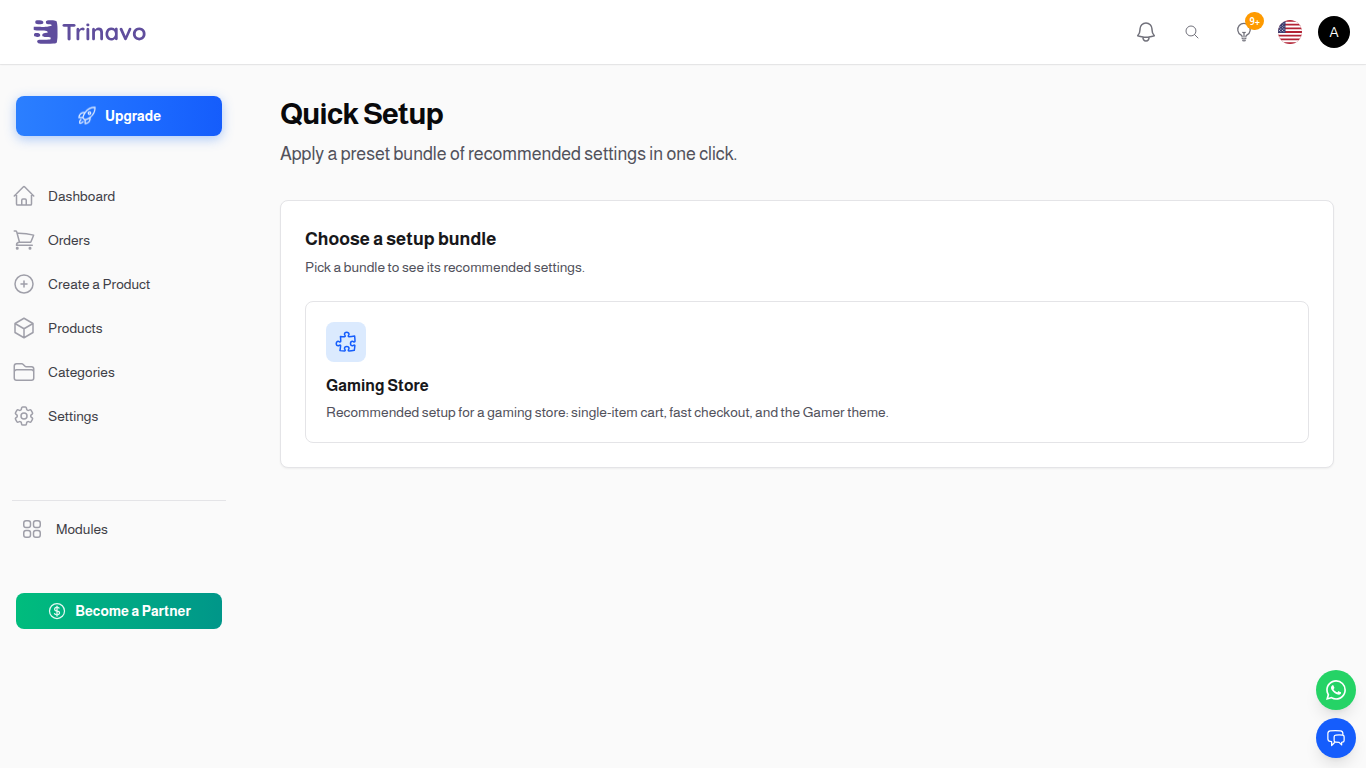The height and width of the screenshot is (768, 1366).
Task: Click the 'Apply a preset bundle' subtitle
Action: (x=508, y=154)
